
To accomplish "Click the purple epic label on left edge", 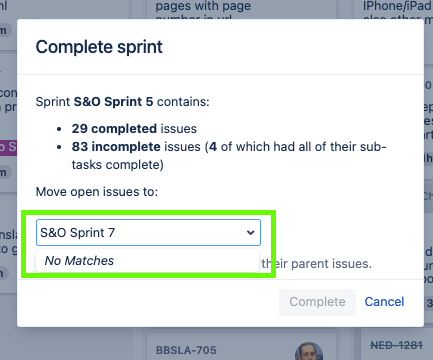I will pyautogui.click(x=8, y=147).
